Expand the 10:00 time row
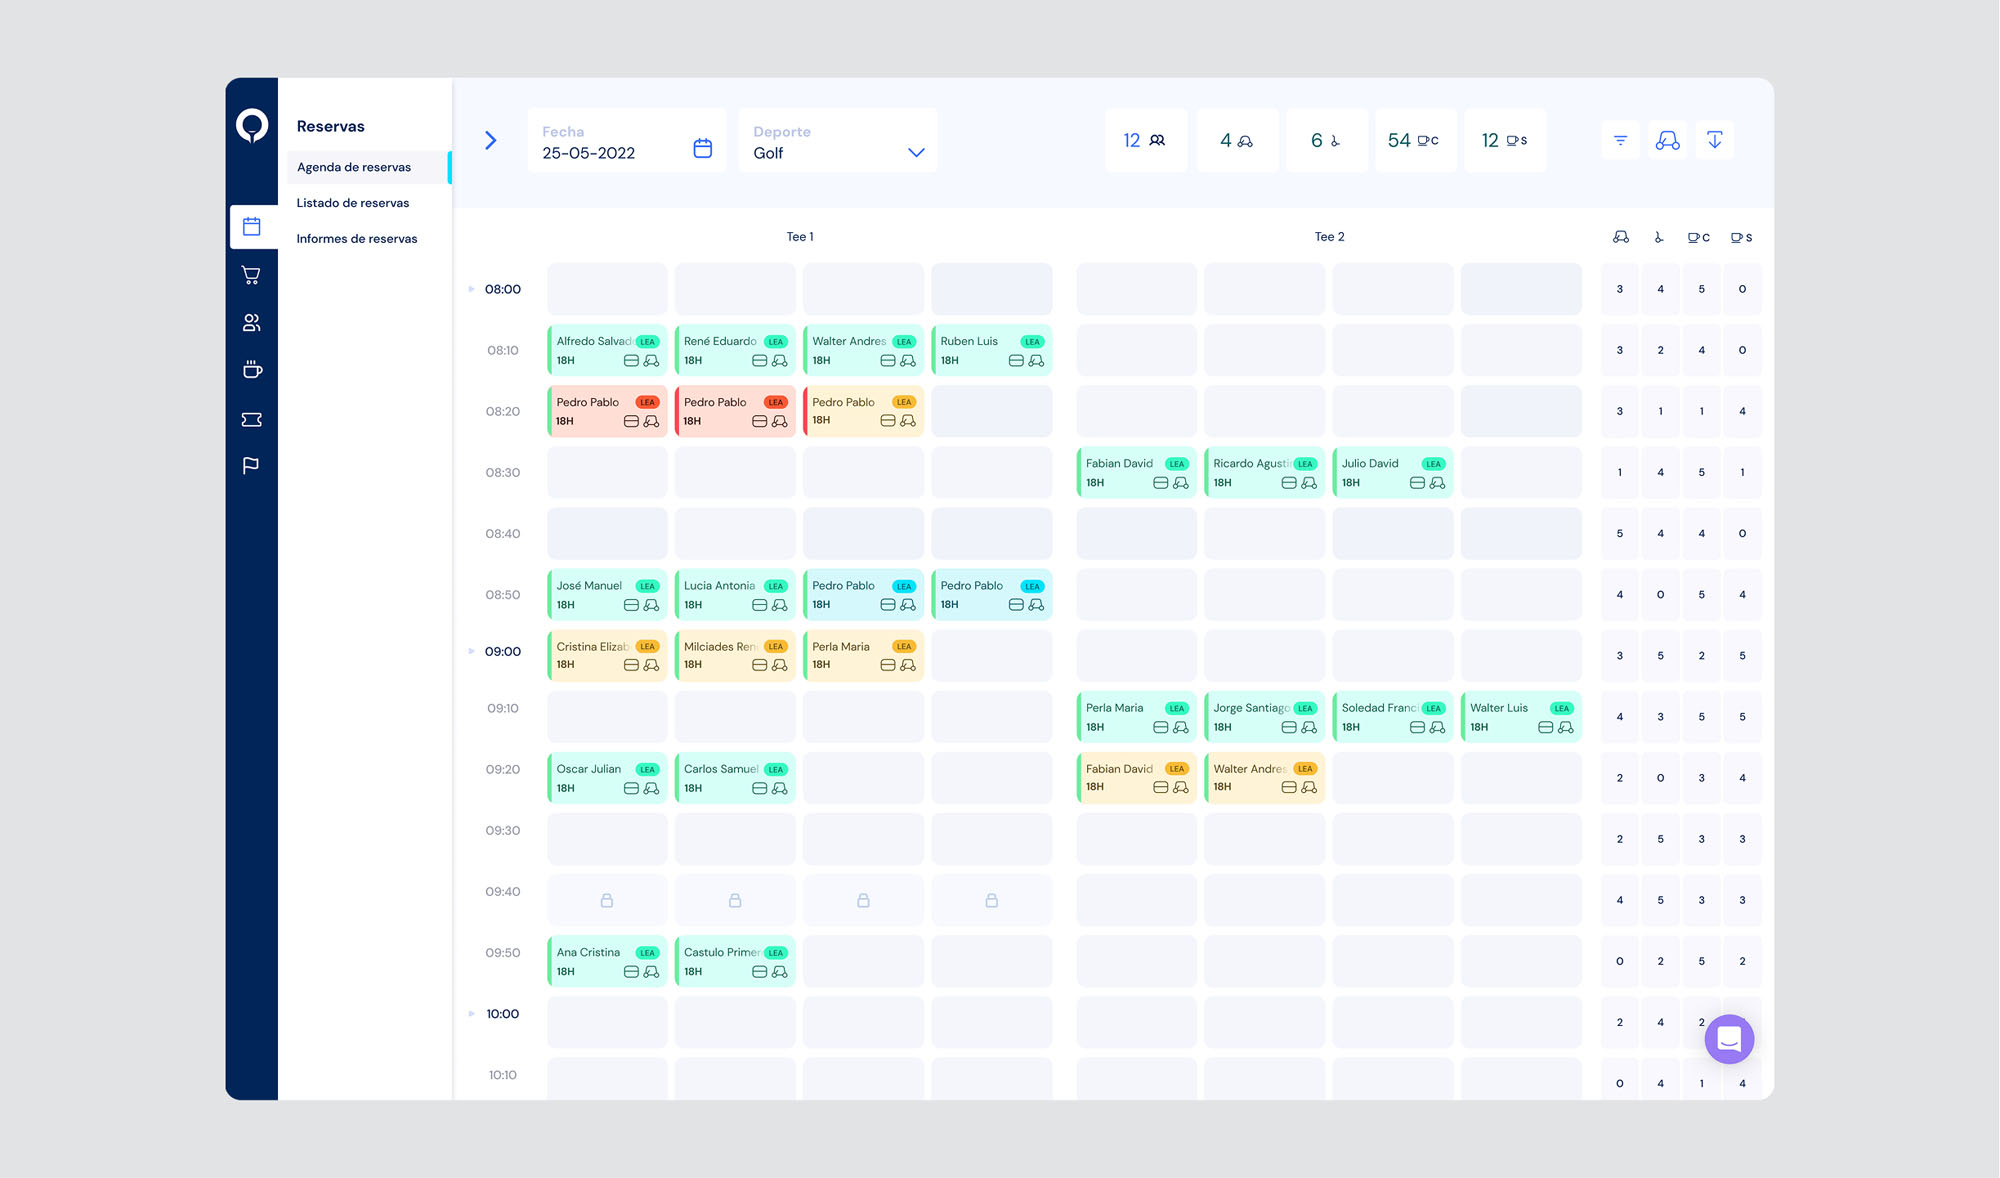 [x=471, y=1014]
